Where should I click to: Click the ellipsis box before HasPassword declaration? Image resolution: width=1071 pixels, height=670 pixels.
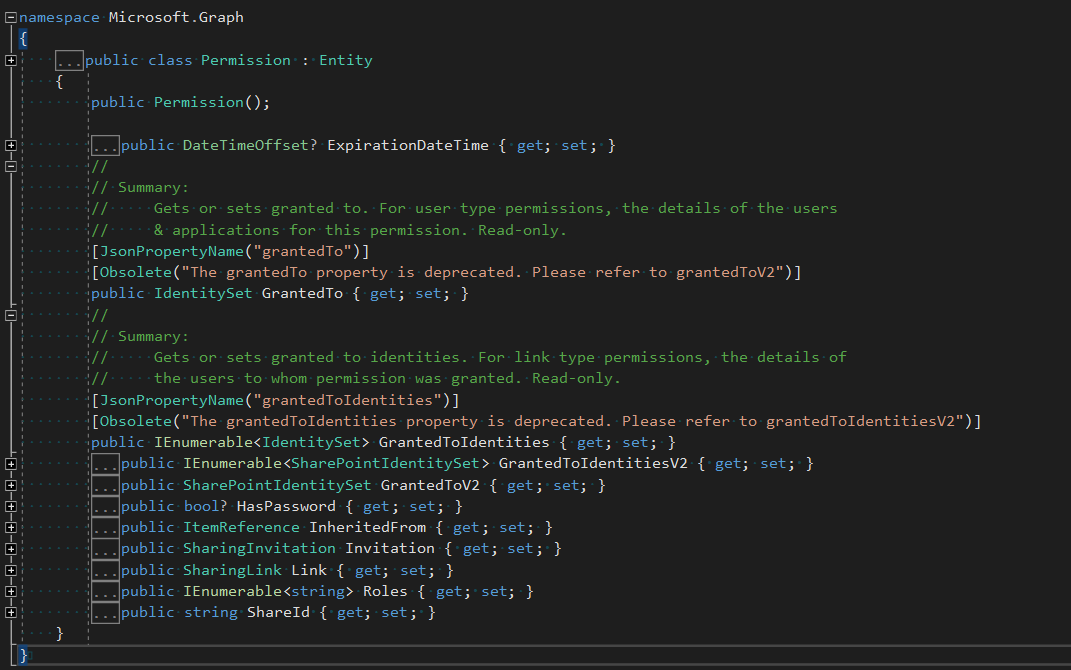click(105, 507)
